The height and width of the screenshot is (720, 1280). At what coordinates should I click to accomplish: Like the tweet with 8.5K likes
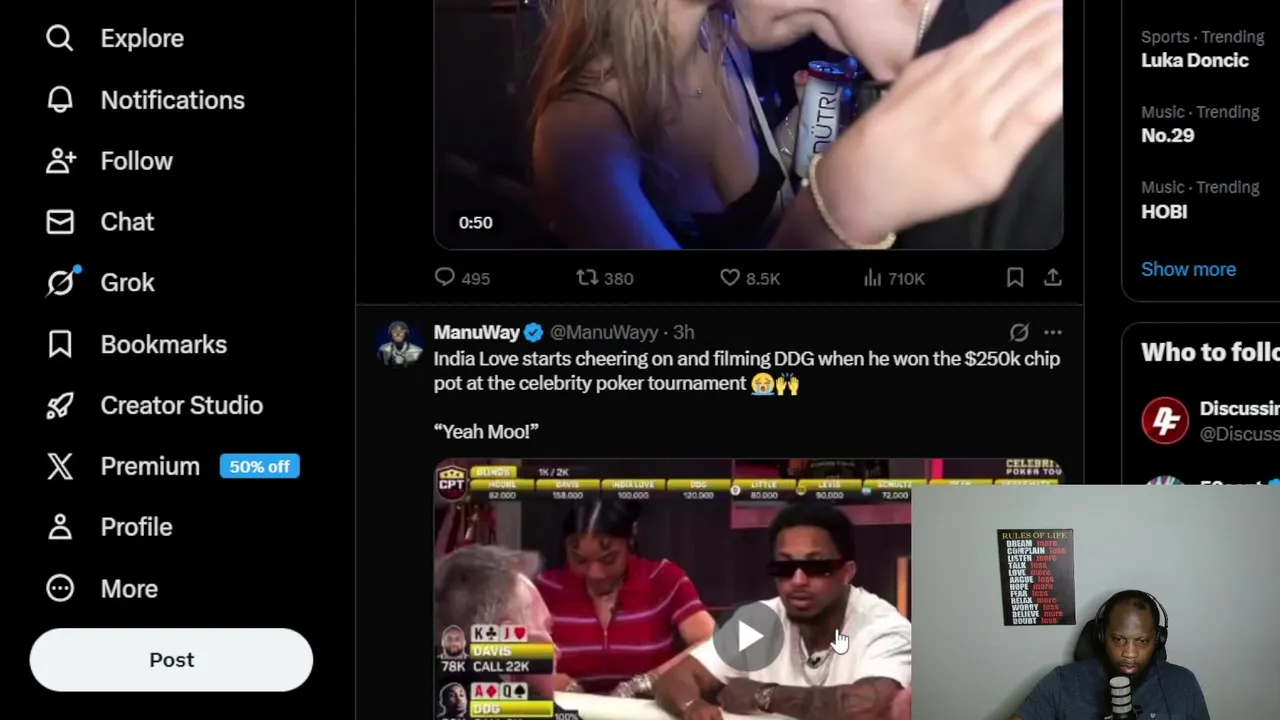[x=730, y=277]
